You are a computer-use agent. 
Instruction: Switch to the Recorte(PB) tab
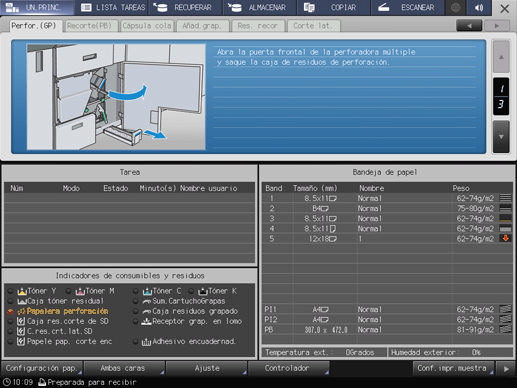(91, 26)
